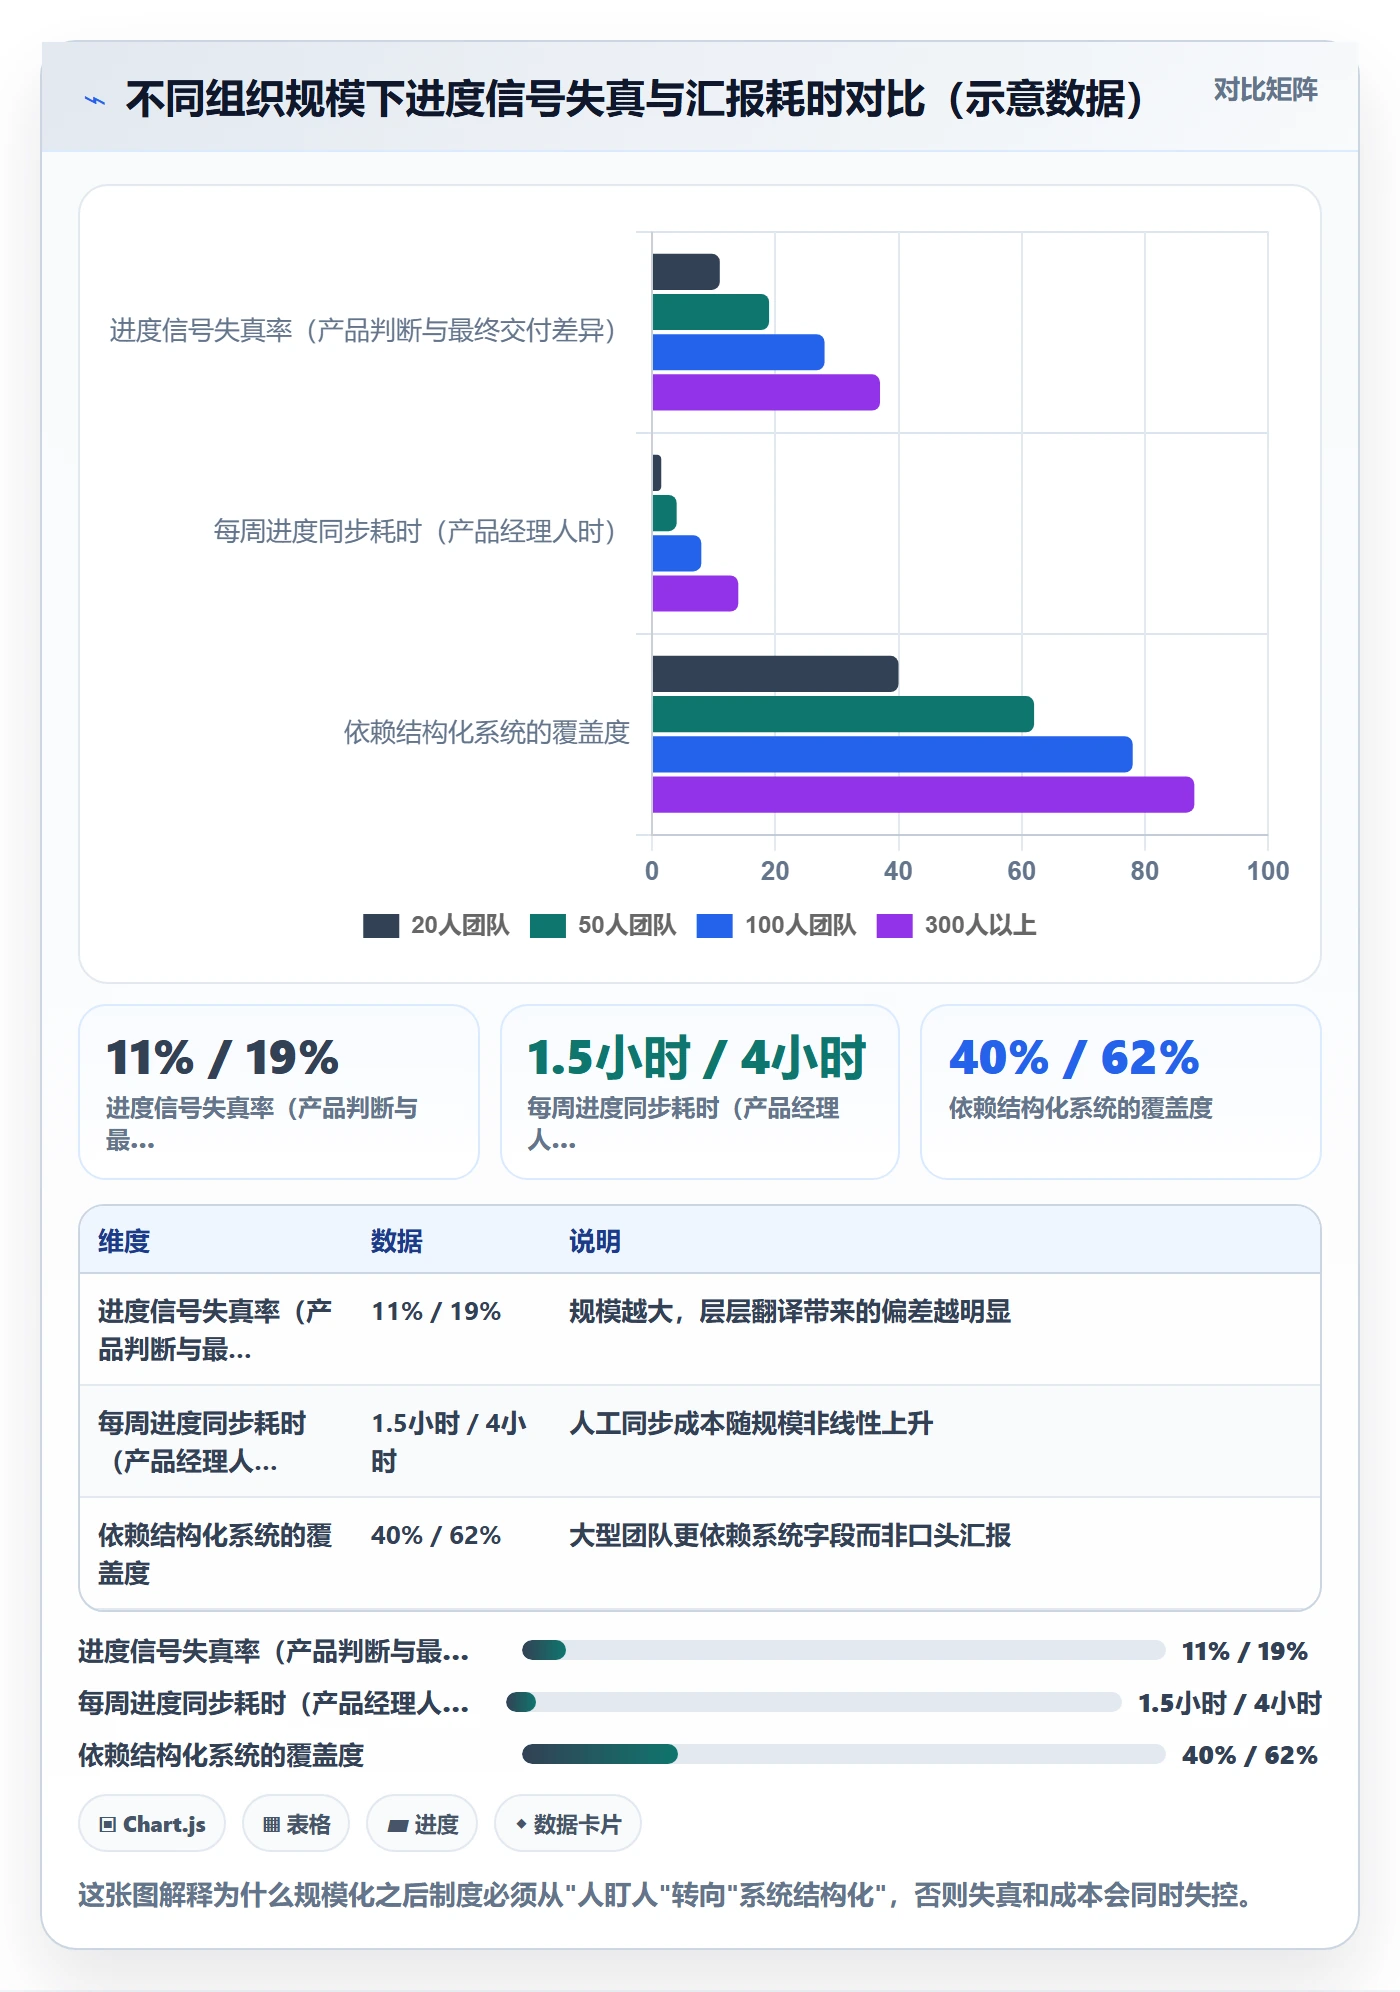Click the 11% / 19% table data cell
The image size is (1400, 1992).
pyautogui.click(x=436, y=1311)
